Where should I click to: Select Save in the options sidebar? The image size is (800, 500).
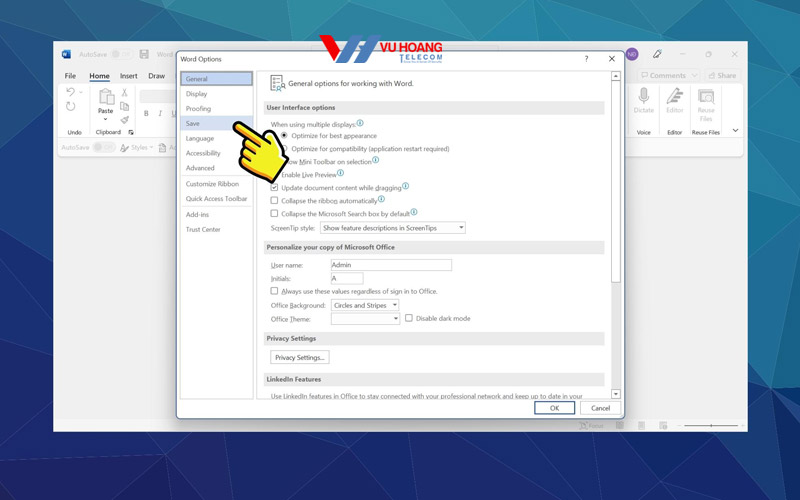[x=193, y=123]
